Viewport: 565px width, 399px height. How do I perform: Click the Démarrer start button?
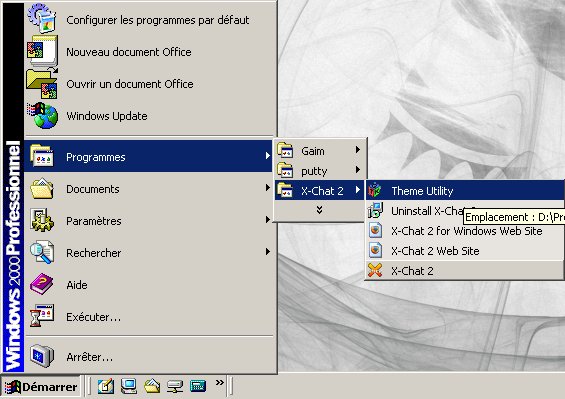pos(40,387)
